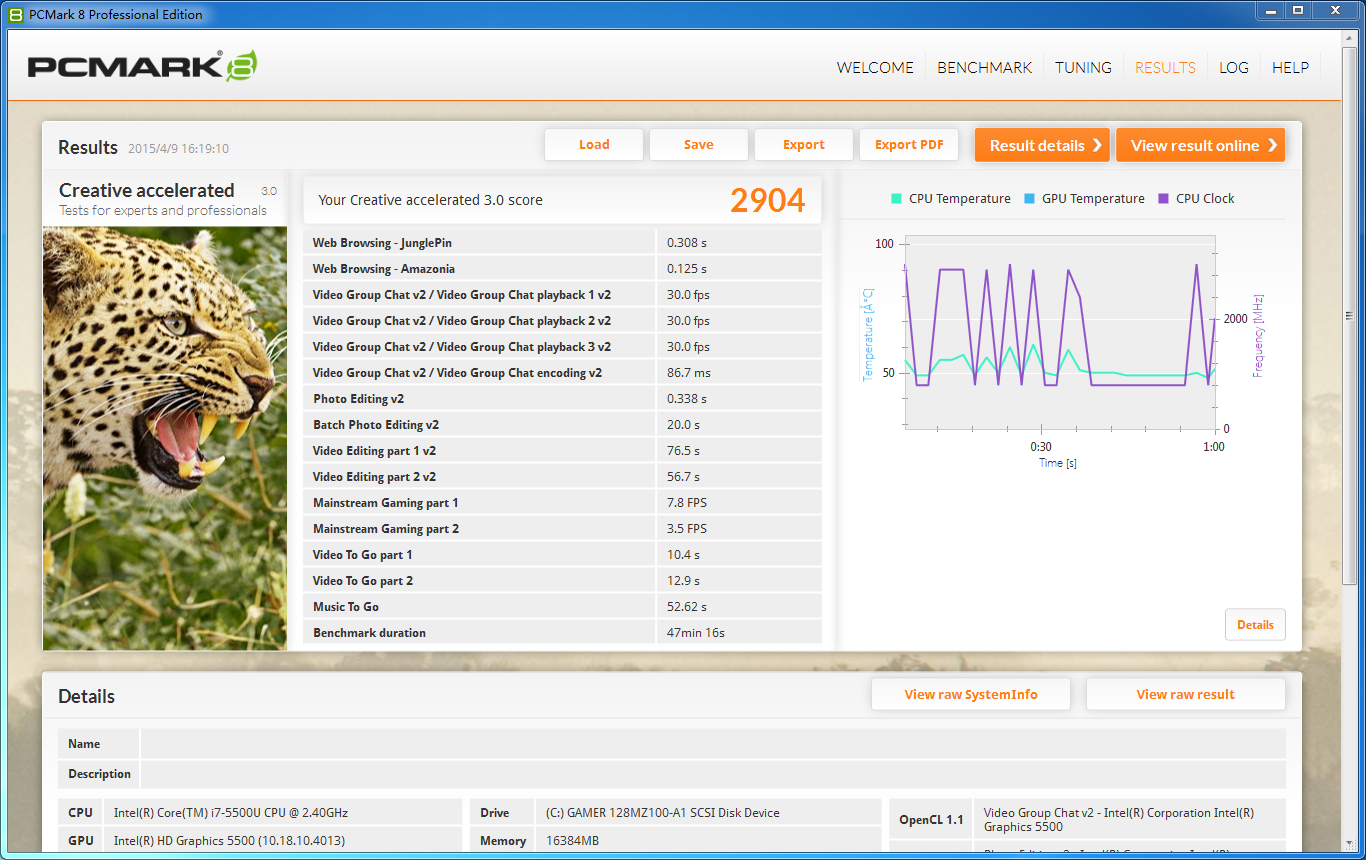Click the Load button
The height and width of the screenshot is (860, 1366).
594,145
